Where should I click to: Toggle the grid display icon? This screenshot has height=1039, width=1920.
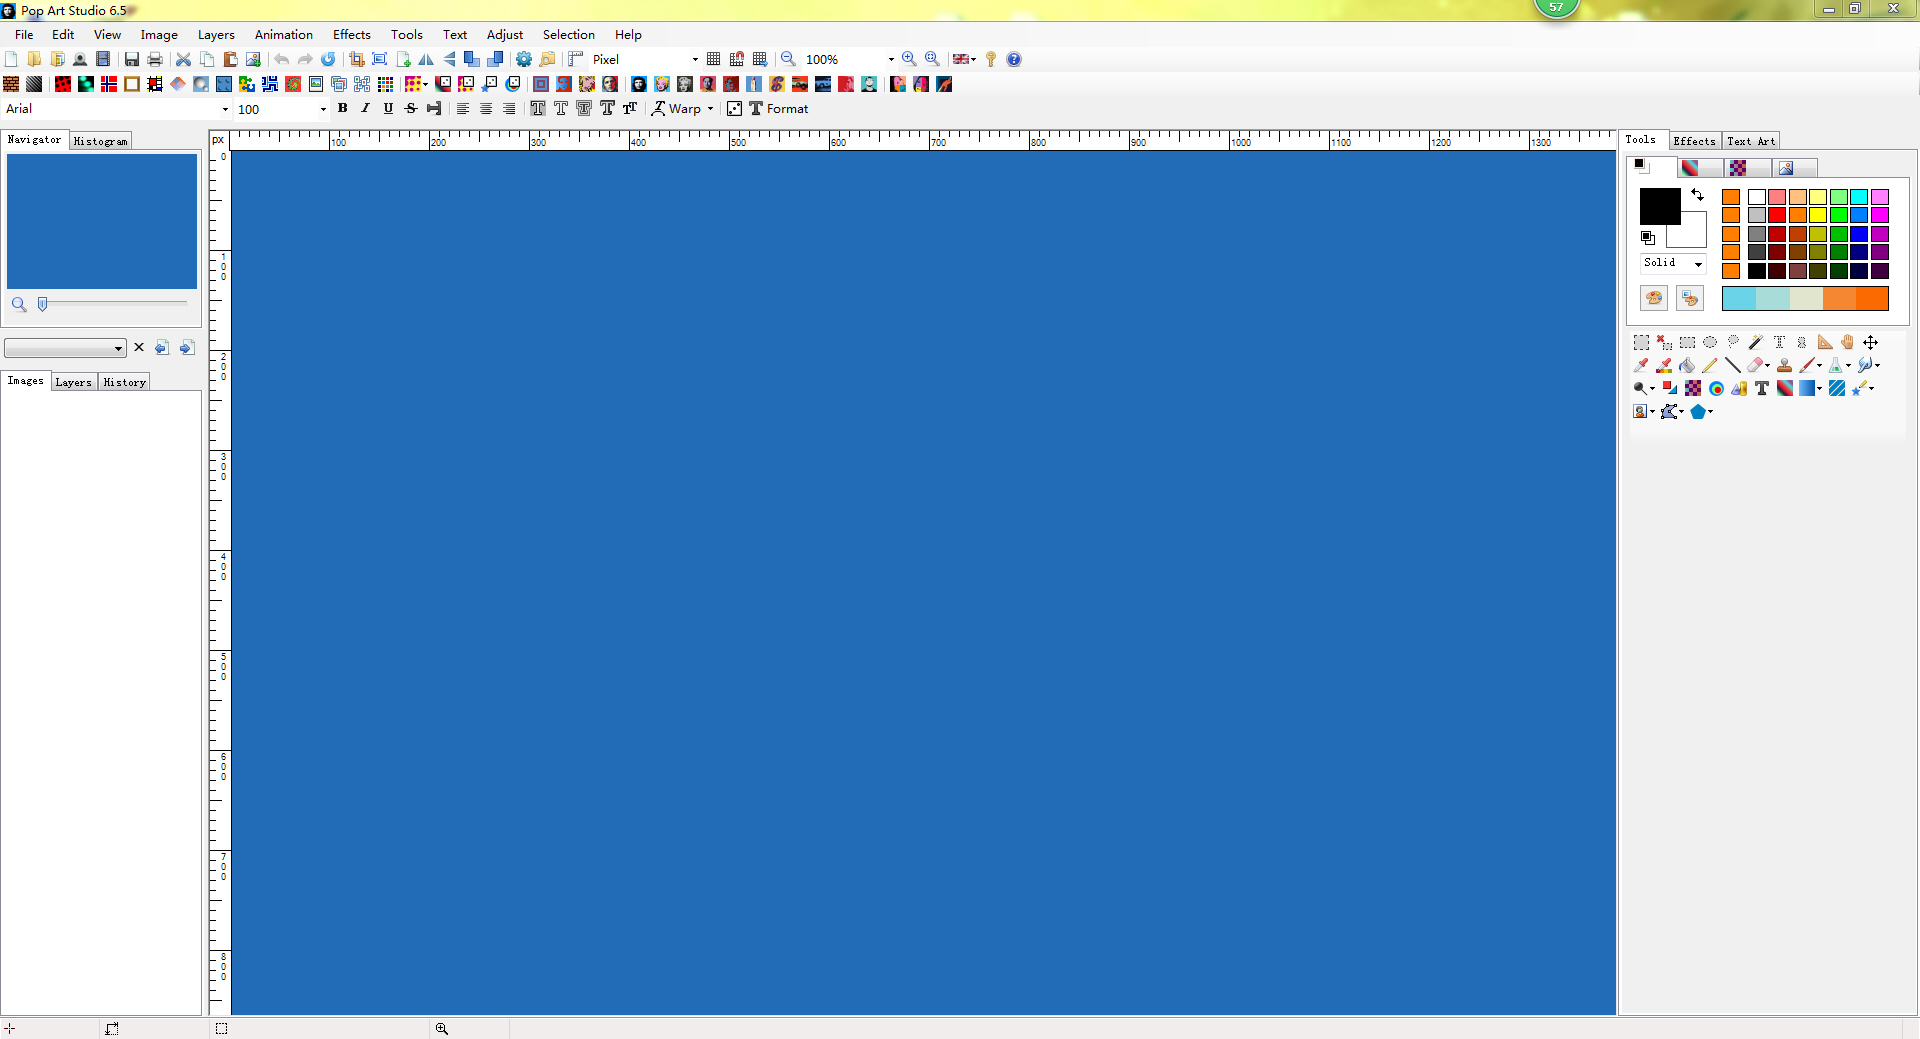[713, 59]
